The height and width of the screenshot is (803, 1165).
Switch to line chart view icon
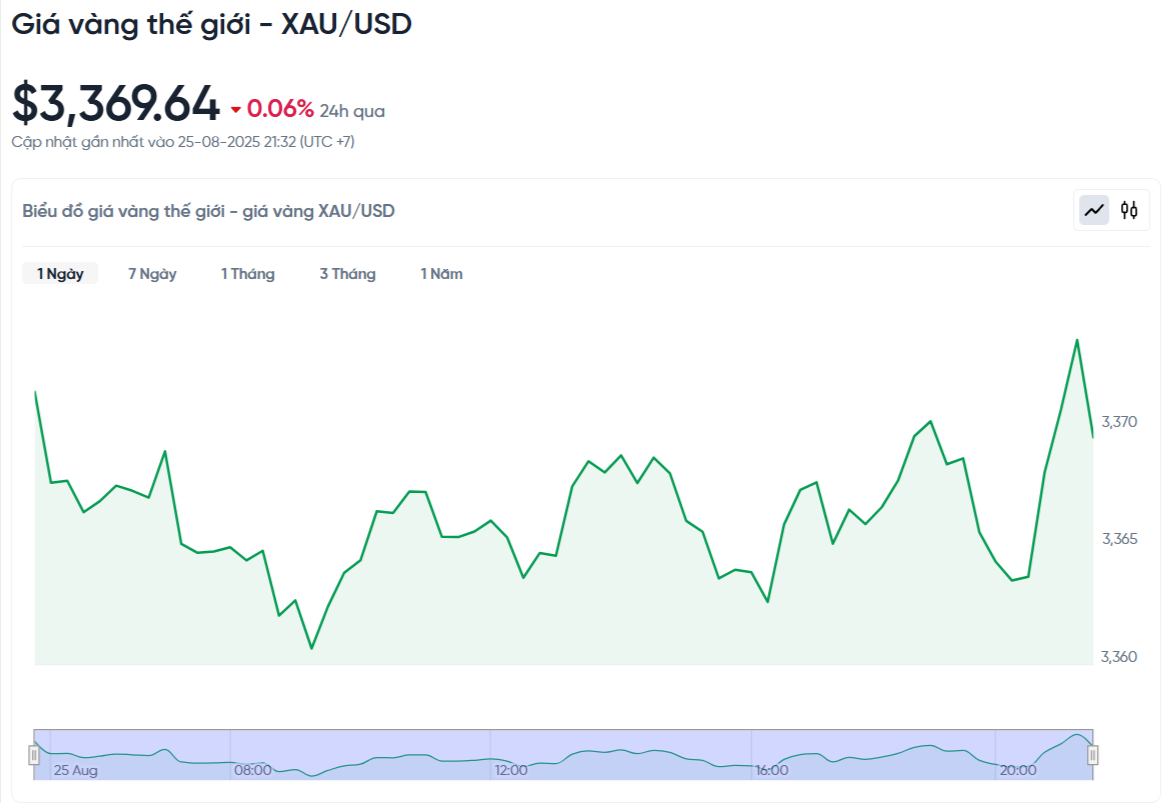pos(1094,210)
